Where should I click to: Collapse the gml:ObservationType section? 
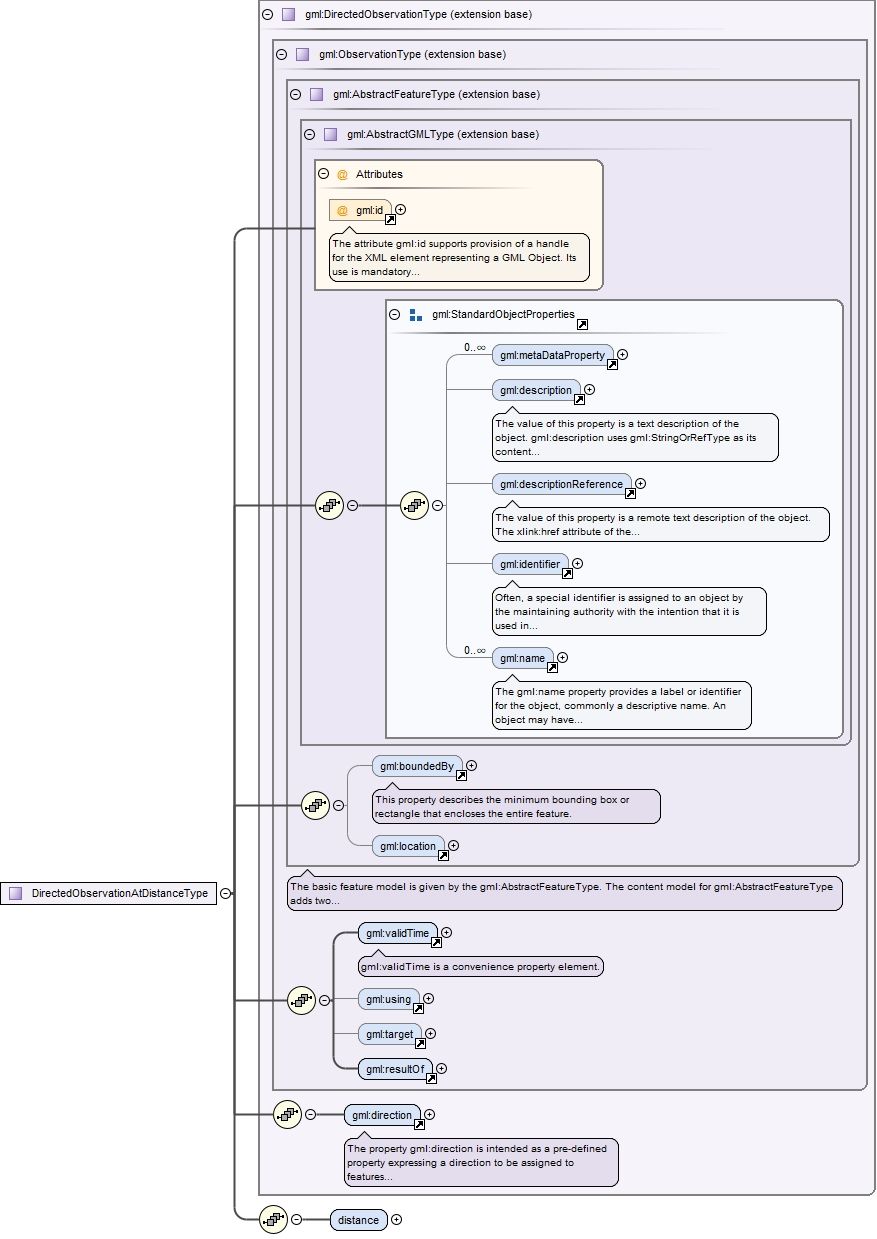(281, 54)
